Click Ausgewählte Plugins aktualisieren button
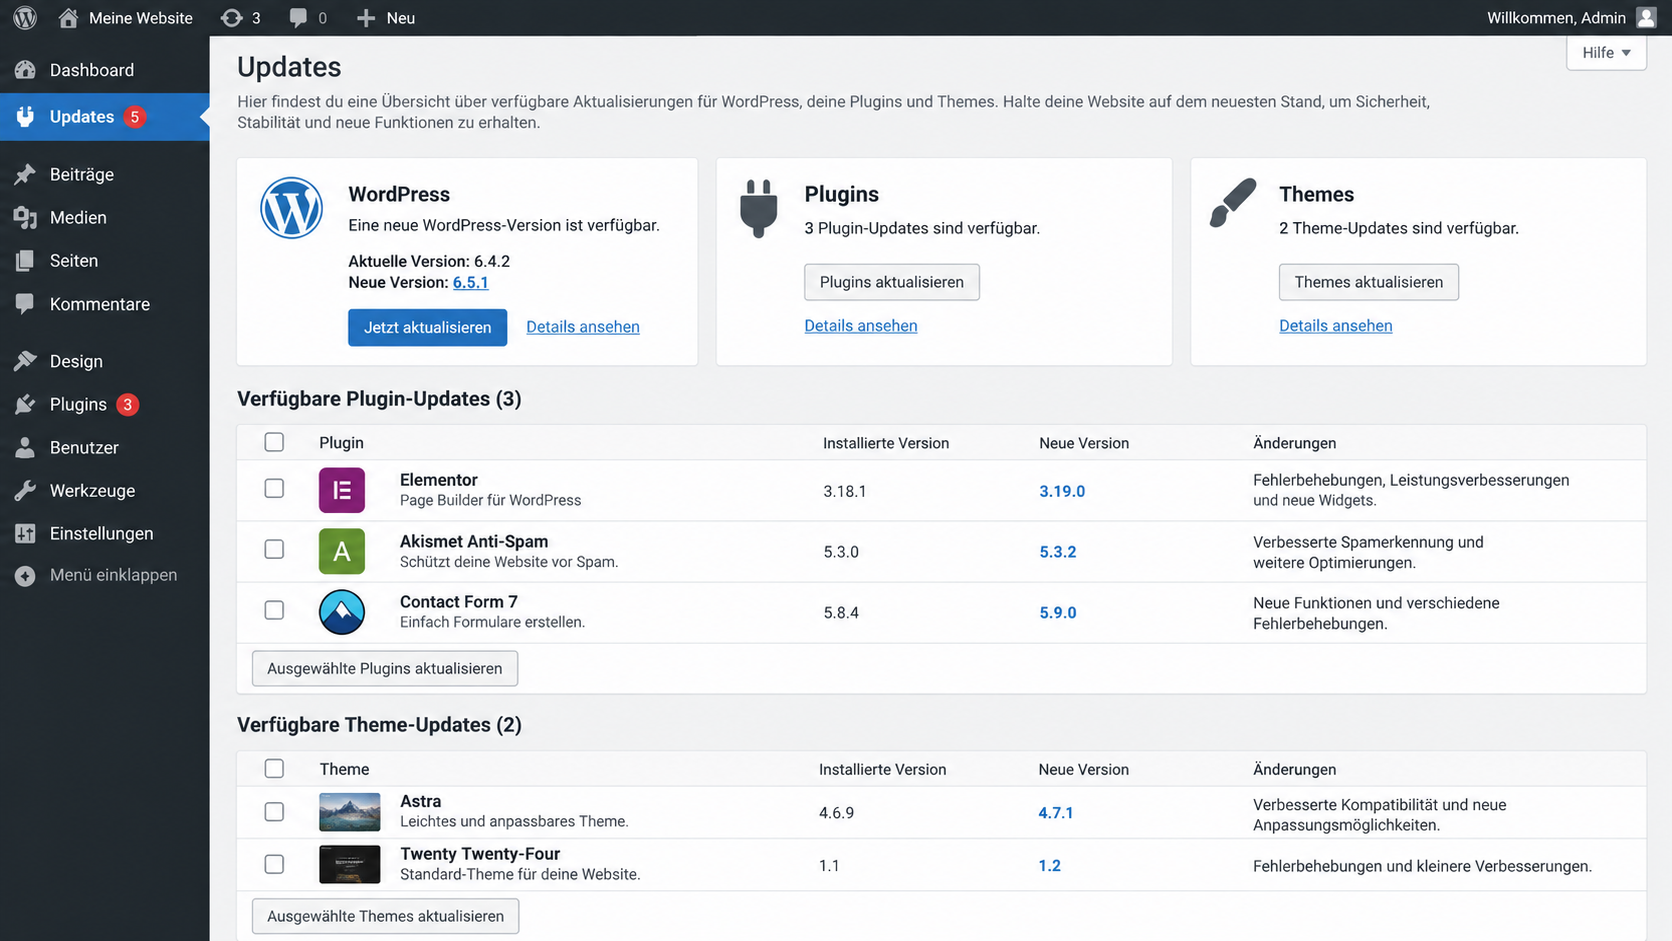Viewport: 1672px width, 941px height. (x=385, y=668)
